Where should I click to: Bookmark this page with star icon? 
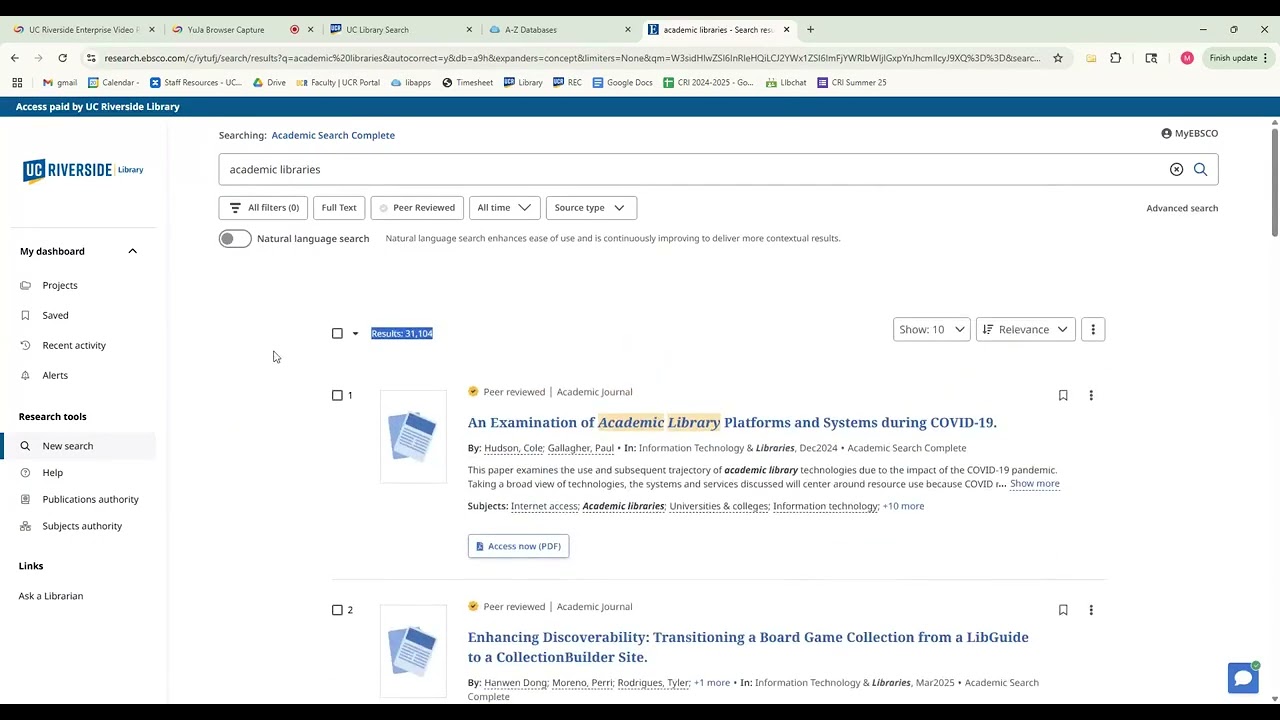1058,58
